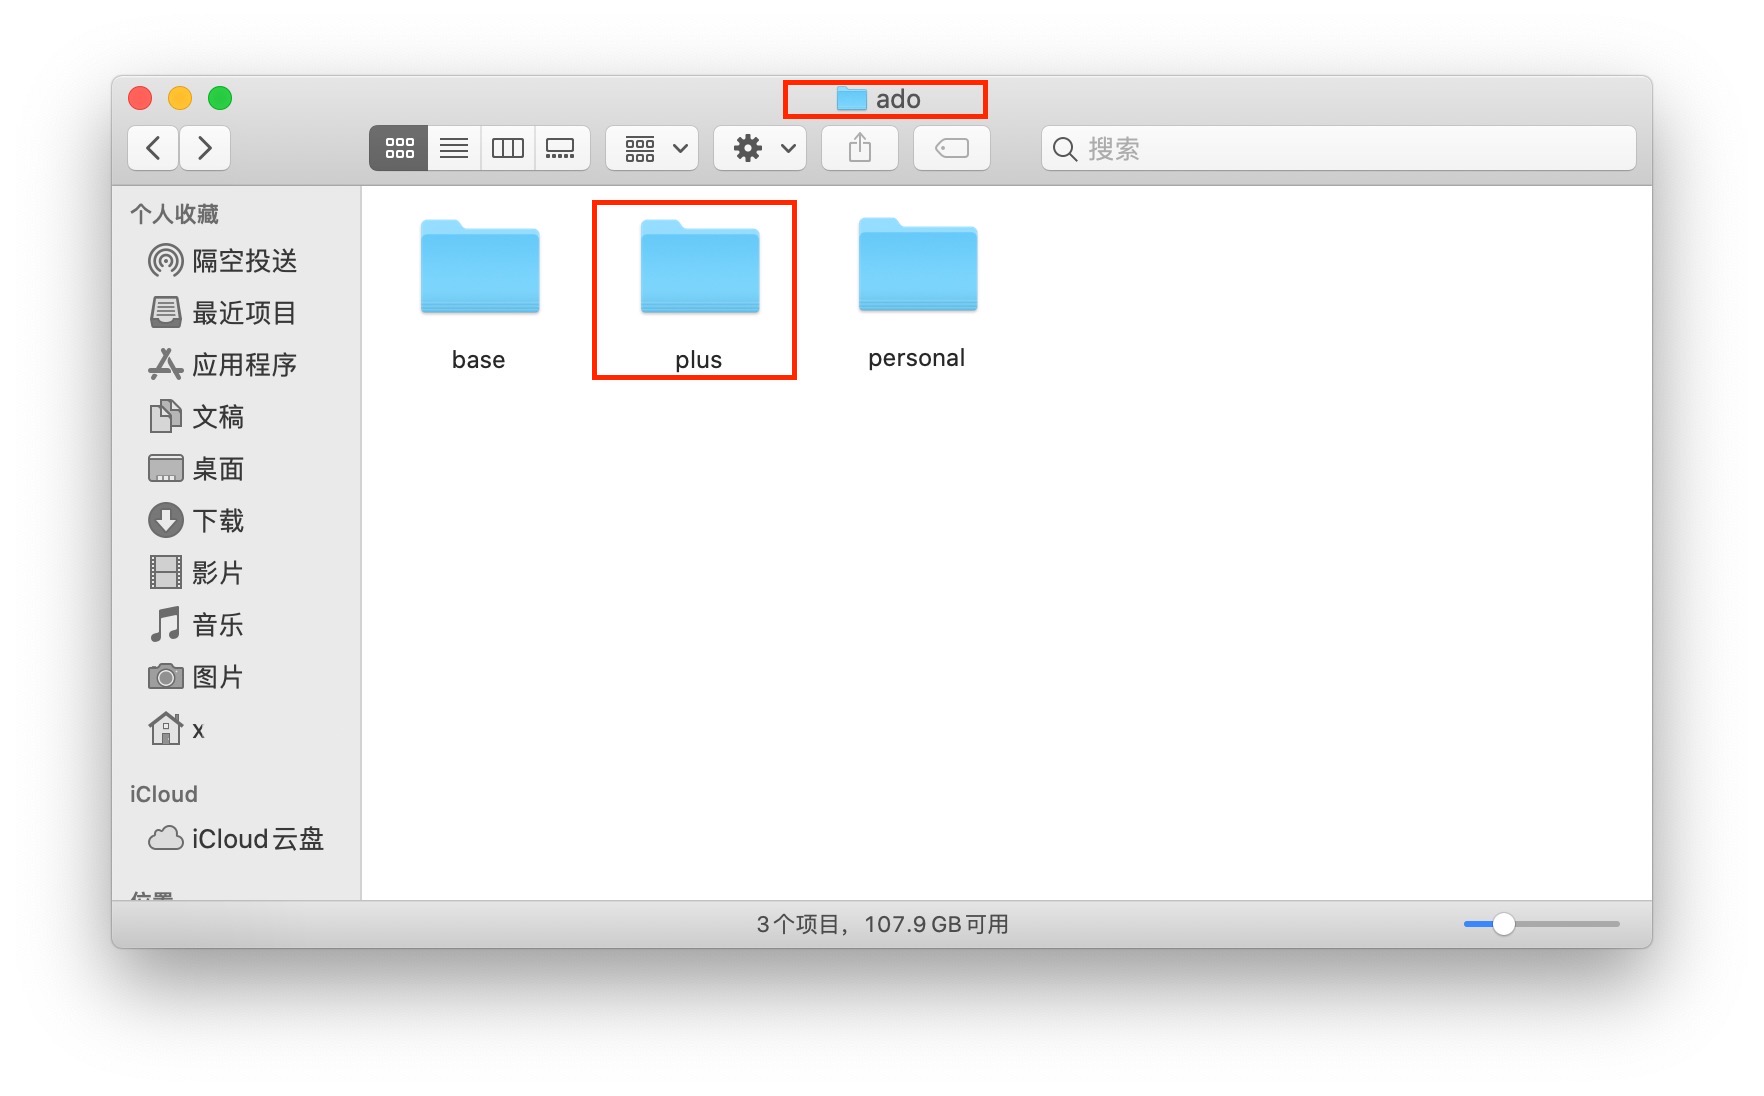Switch to list view mode
Screen dimensions: 1764x1096
coord(454,148)
